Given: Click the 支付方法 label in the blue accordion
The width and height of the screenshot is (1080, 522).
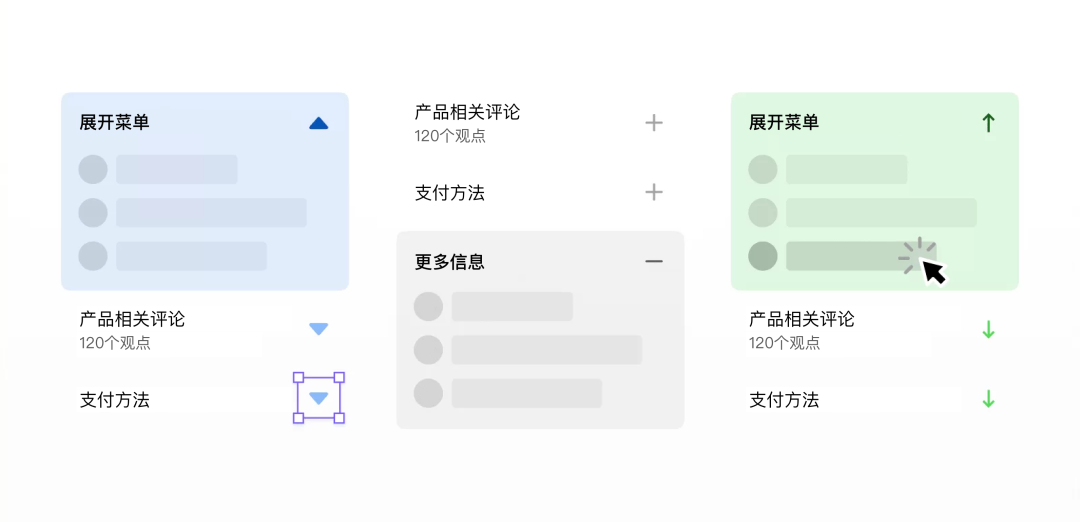Looking at the screenshot, I should click(115, 400).
